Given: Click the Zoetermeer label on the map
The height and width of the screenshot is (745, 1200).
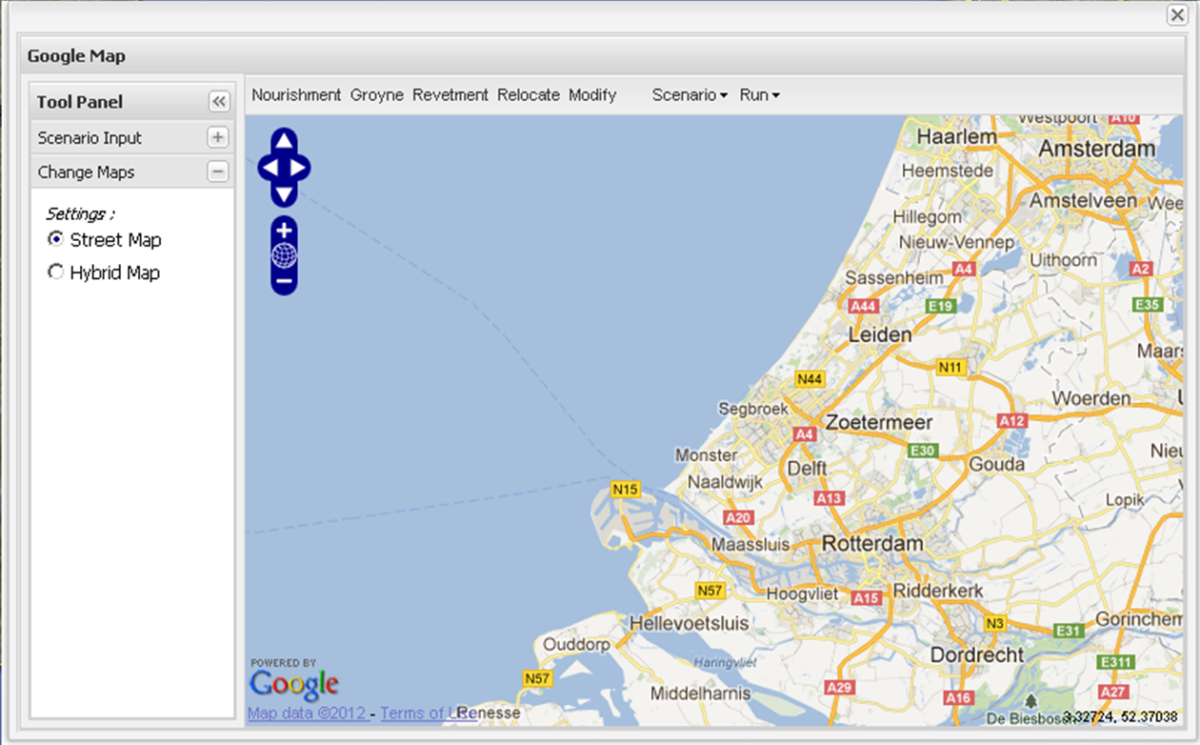Looking at the screenshot, I should point(878,422).
